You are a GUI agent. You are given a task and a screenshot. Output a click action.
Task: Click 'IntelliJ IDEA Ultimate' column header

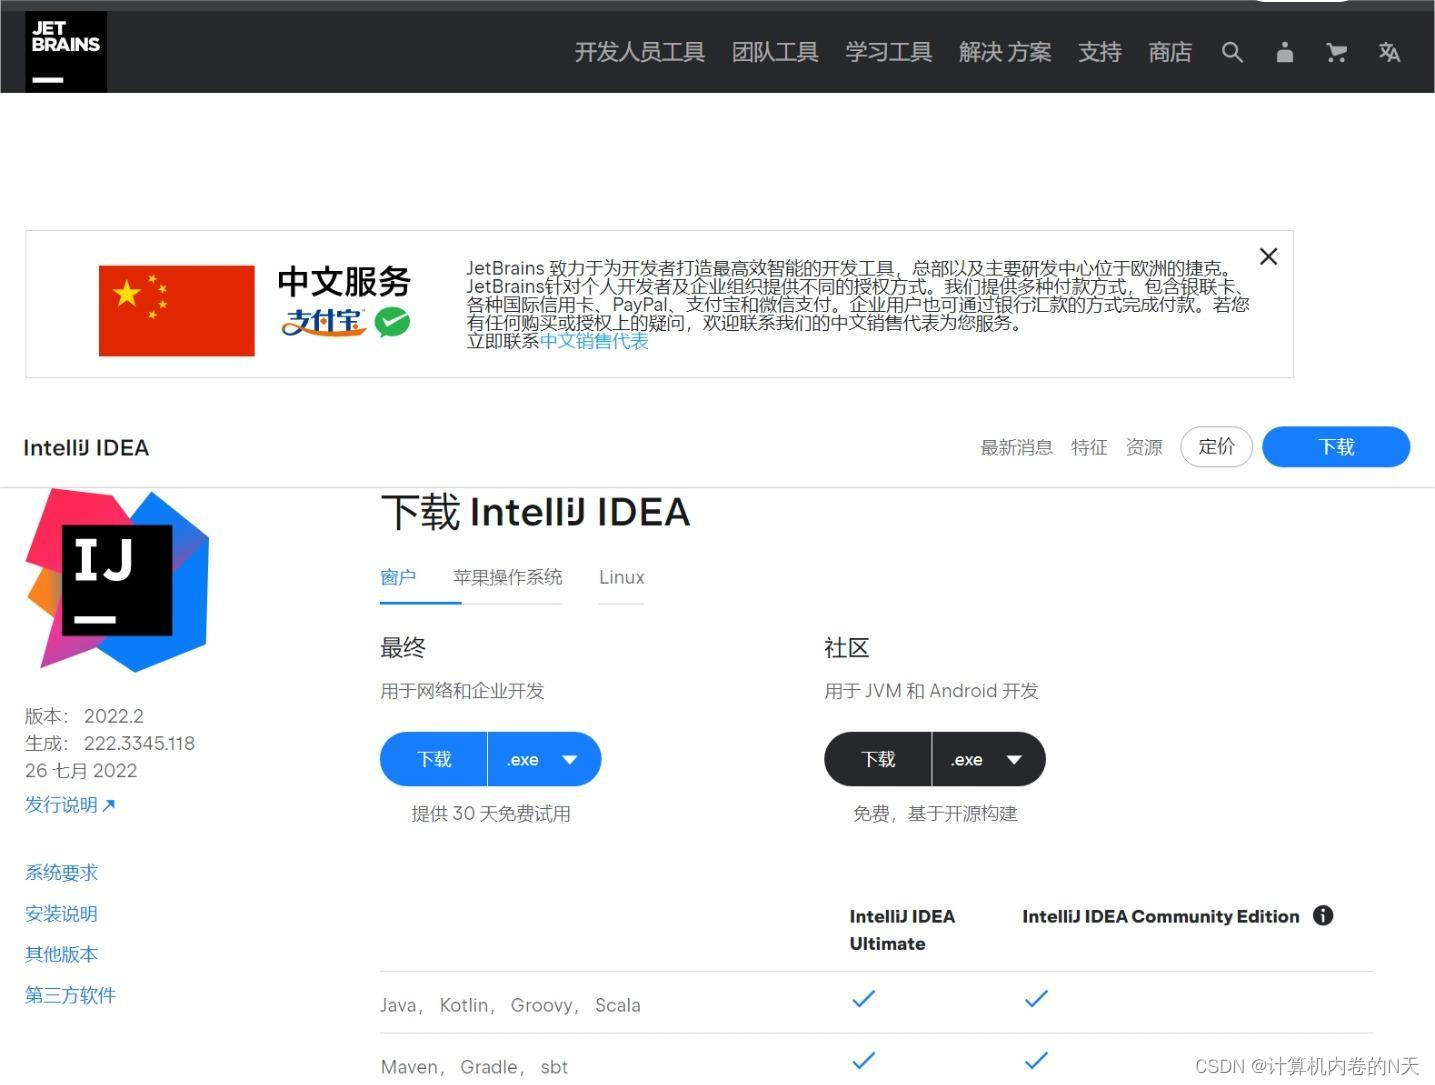[902, 930]
